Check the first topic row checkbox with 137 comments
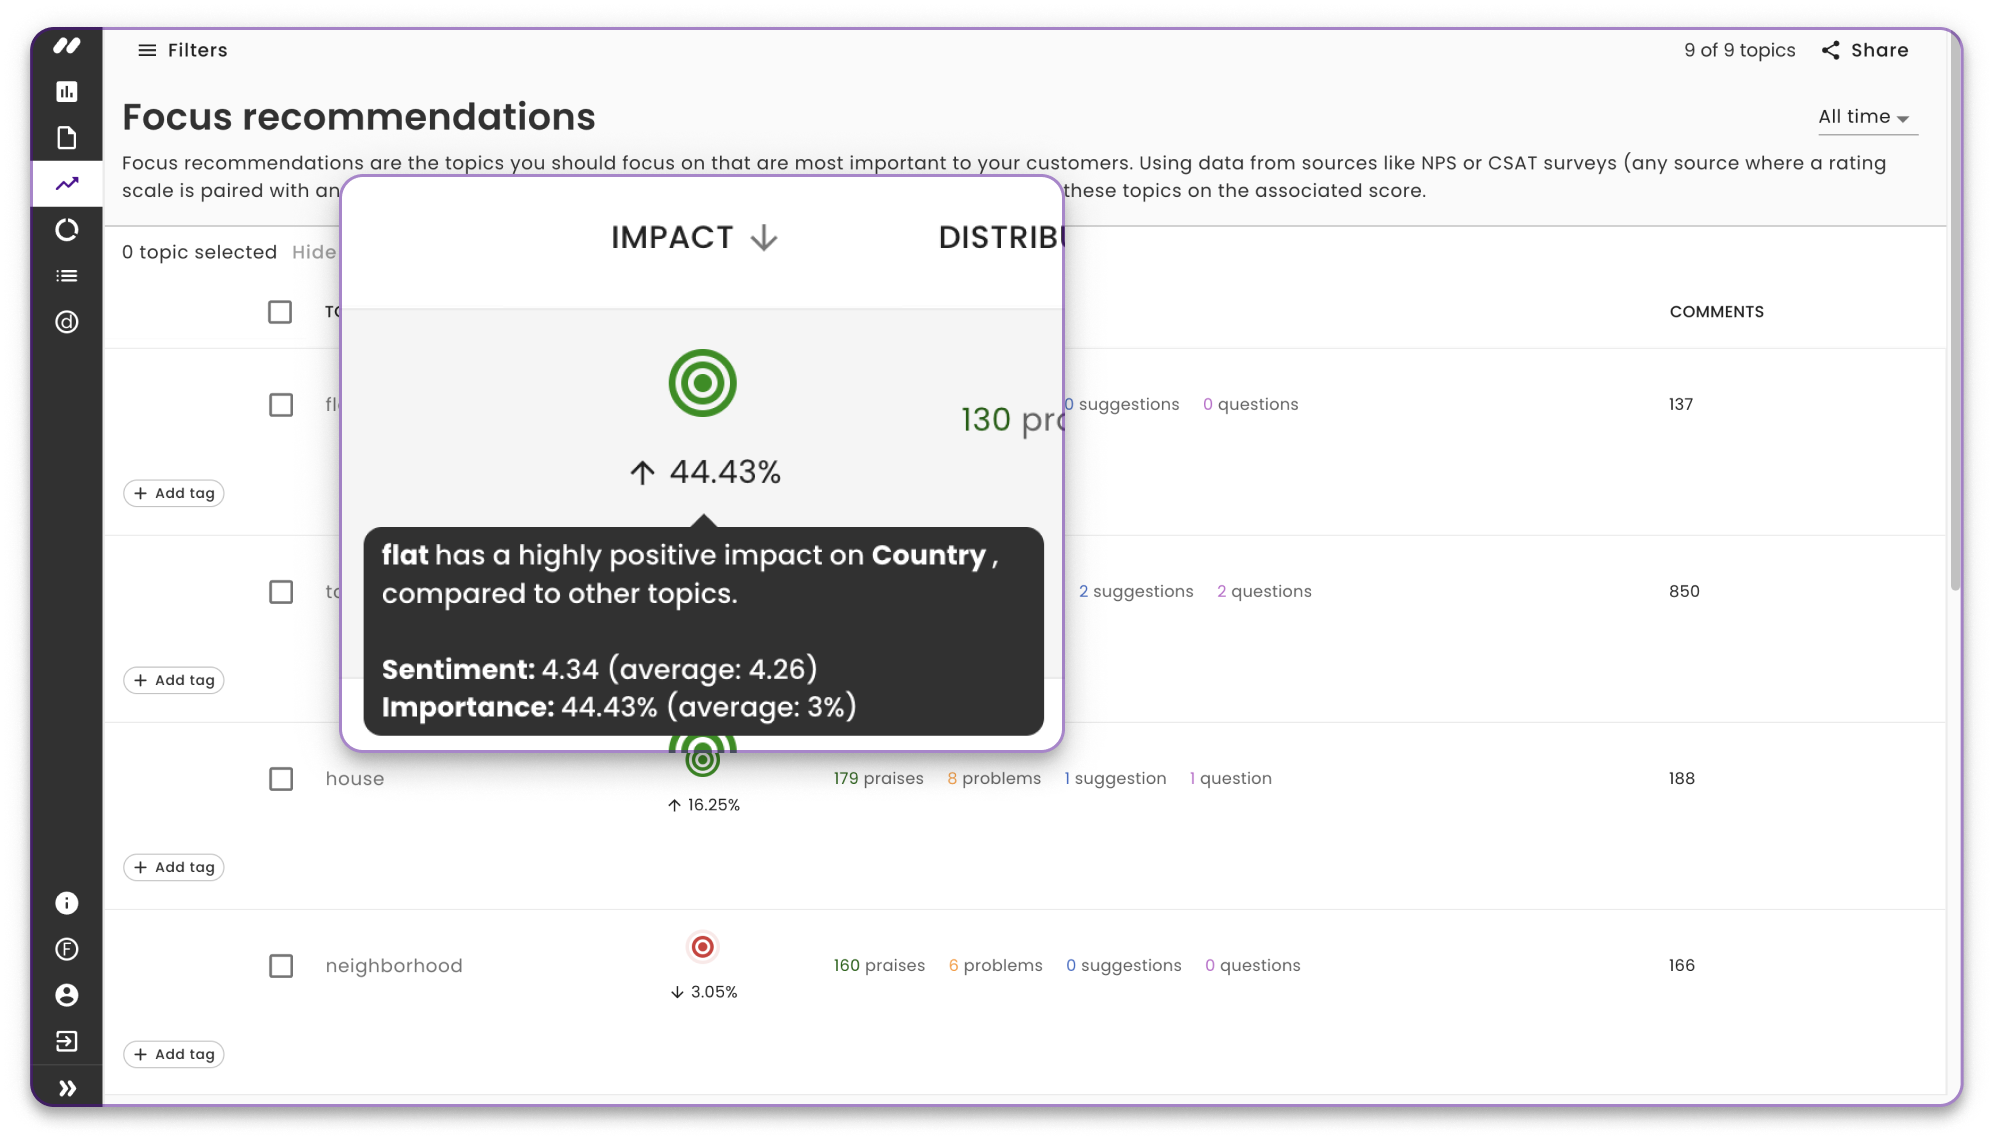 281,405
